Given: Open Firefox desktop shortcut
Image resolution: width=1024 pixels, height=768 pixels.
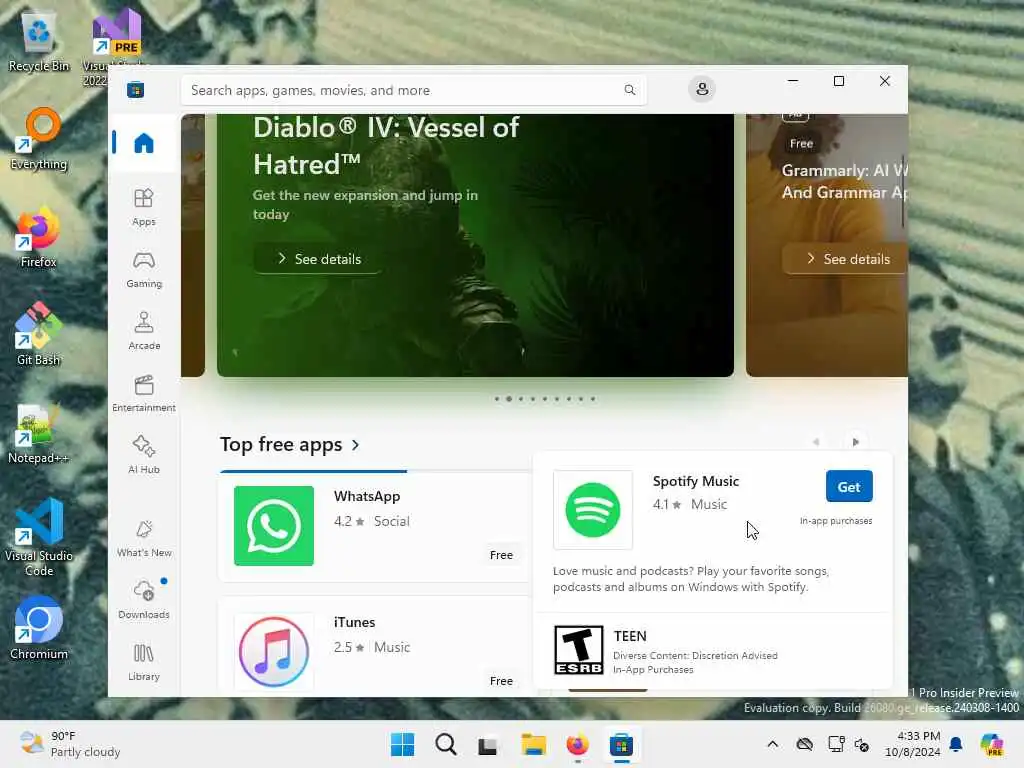Looking at the screenshot, I should tap(39, 237).
